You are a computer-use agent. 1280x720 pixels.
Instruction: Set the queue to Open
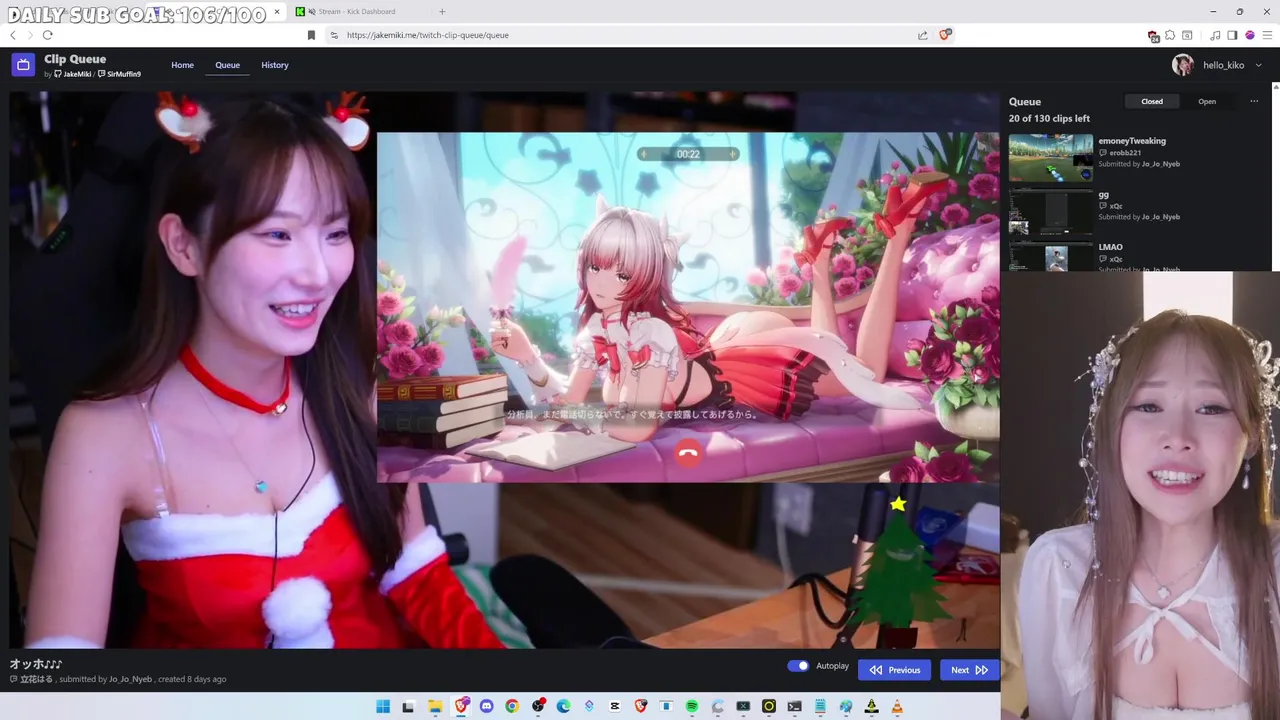1207,101
